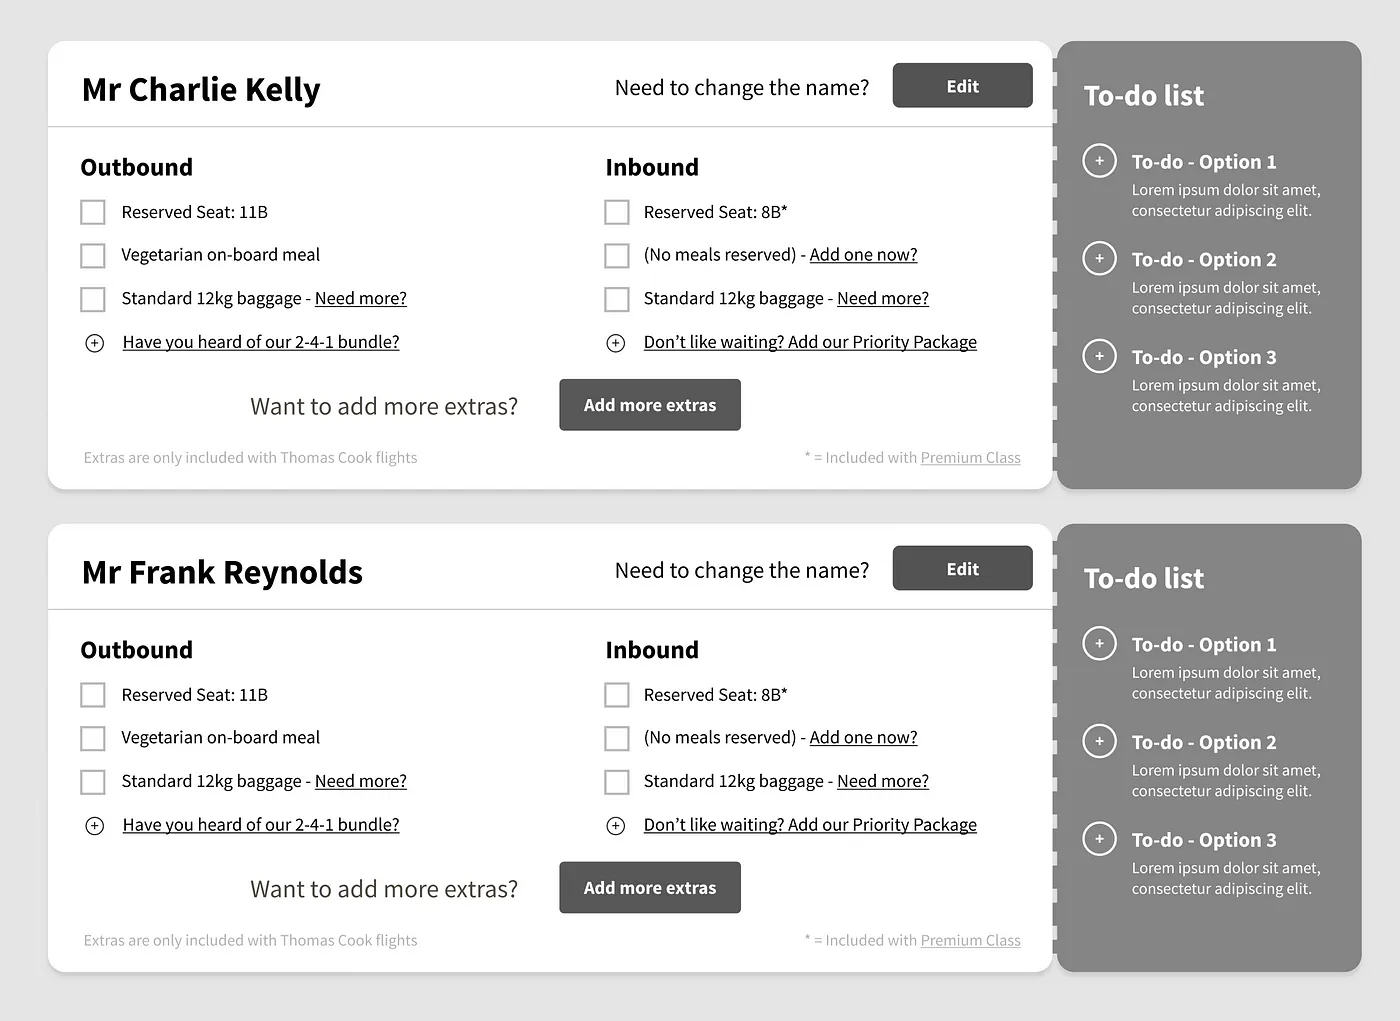Viewport: 1400px width, 1021px height.
Task: Open Frank's outbound baggage 'Need more?' link
Action: (361, 781)
